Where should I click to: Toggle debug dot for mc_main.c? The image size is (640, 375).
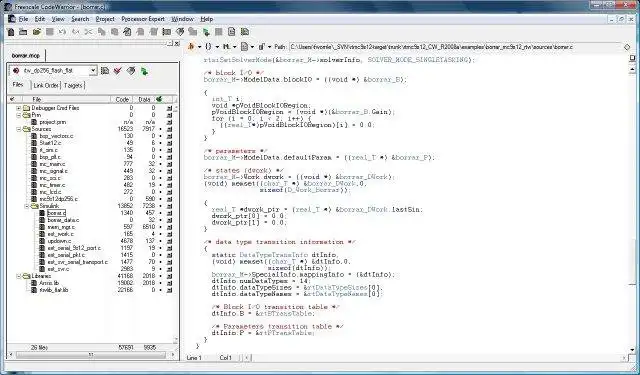(160, 164)
